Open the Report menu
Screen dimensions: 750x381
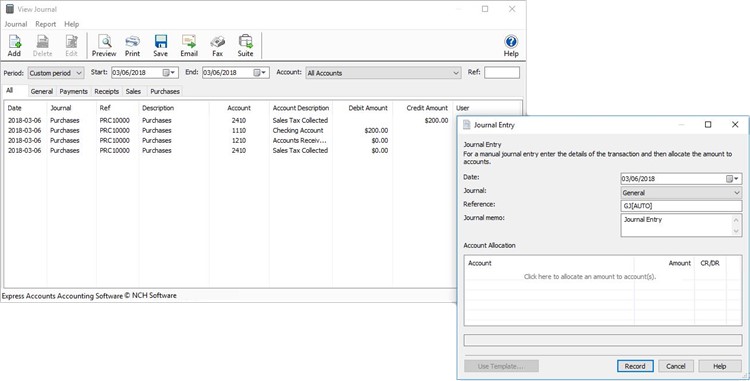click(45, 24)
